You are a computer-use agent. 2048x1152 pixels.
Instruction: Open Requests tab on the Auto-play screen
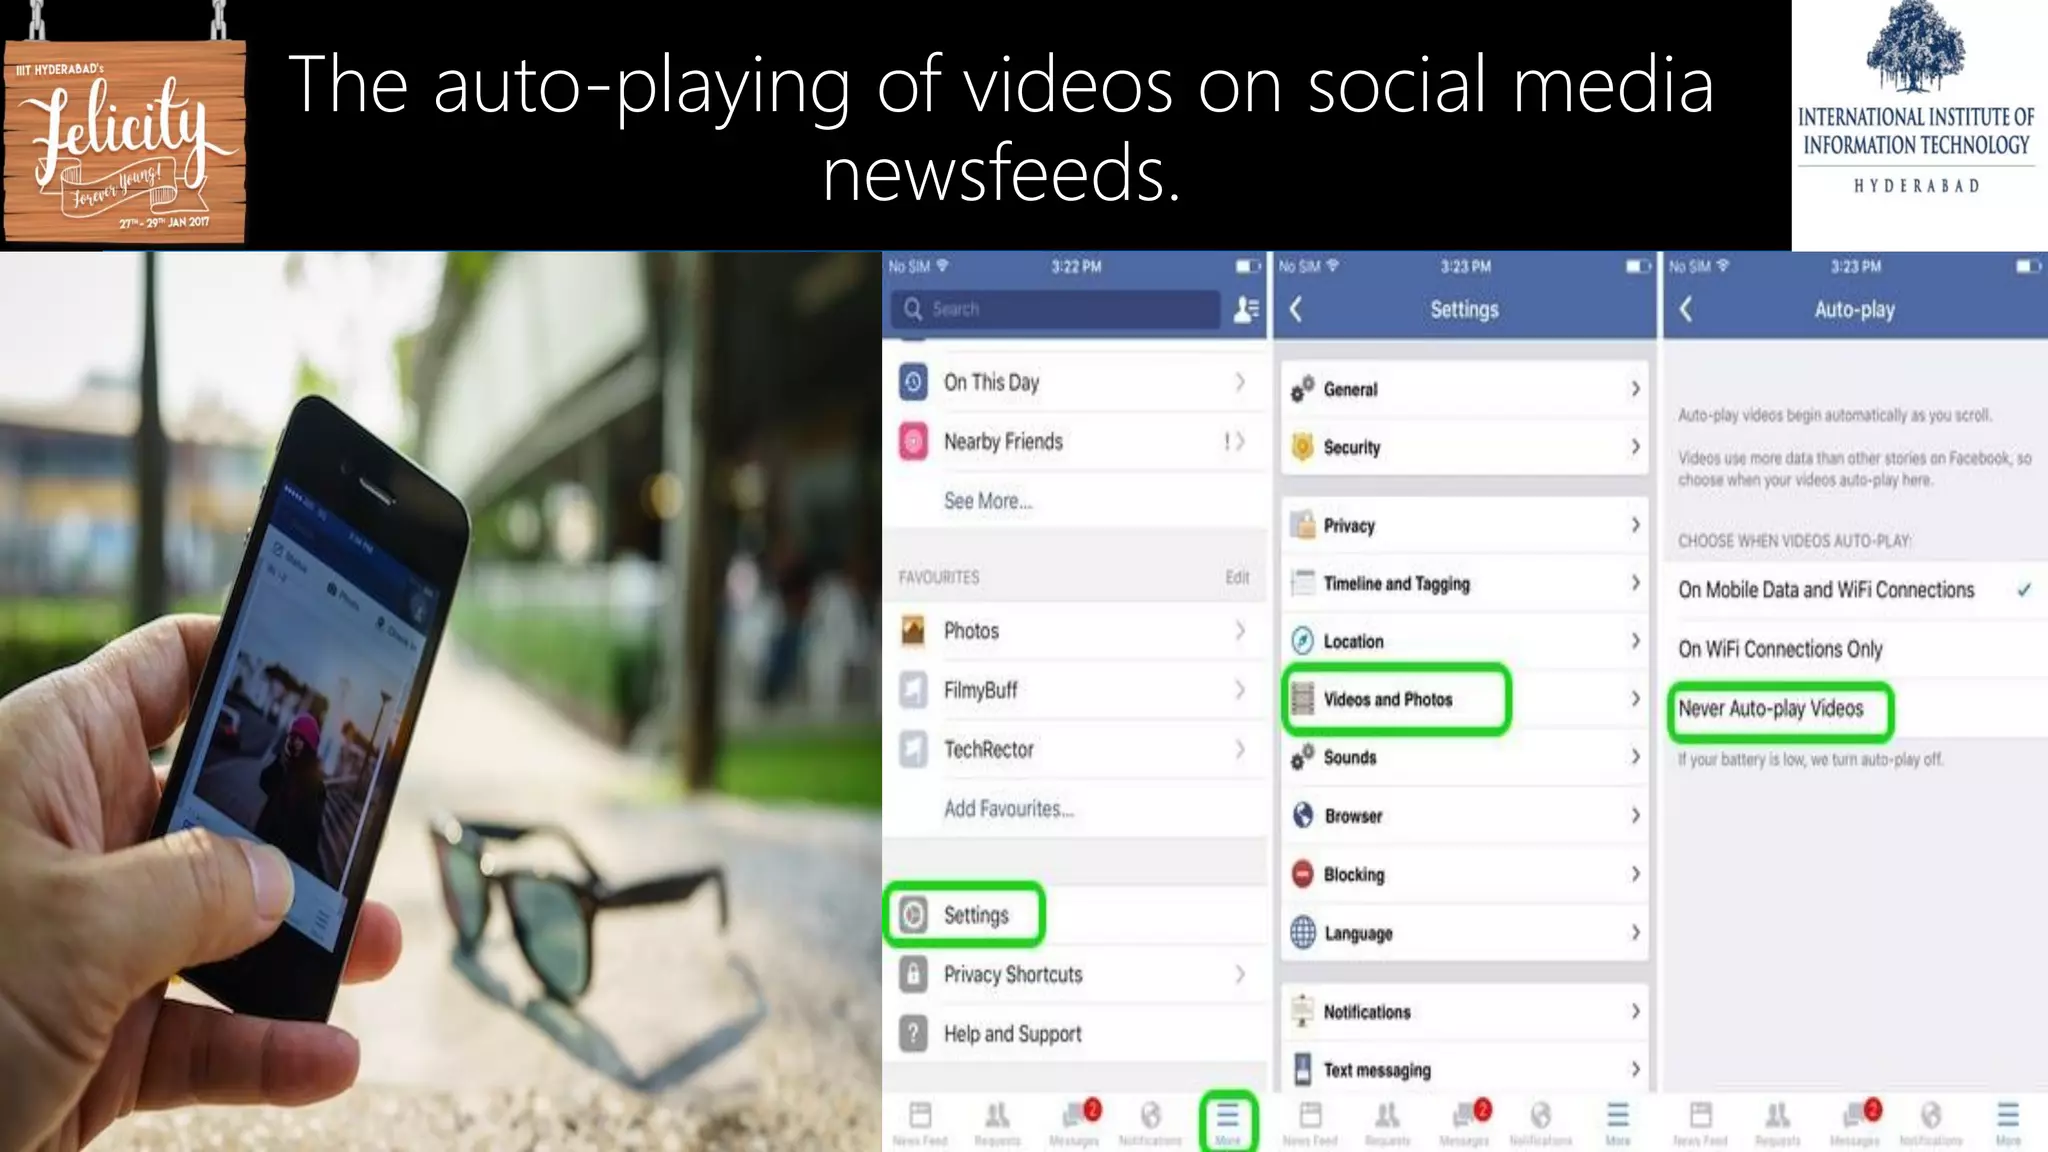pyautogui.click(x=1777, y=1122)
